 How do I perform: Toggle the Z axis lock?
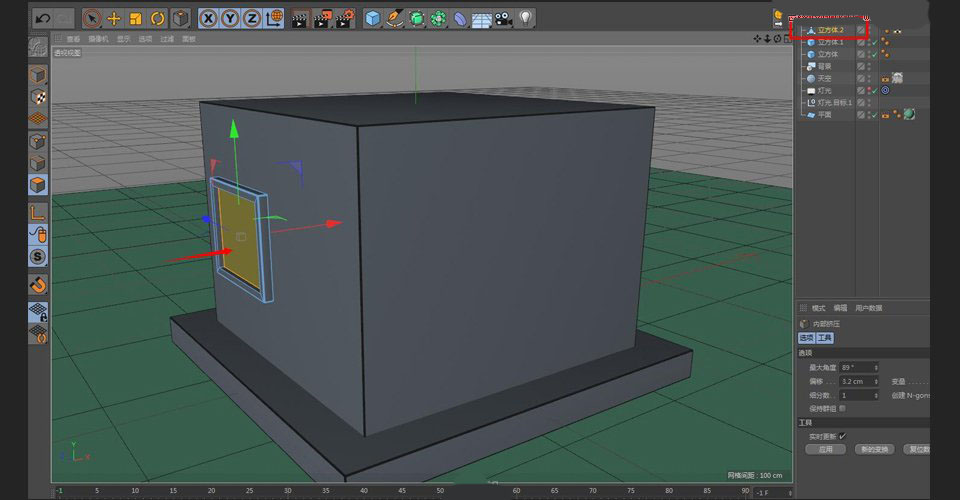[251, 18]
